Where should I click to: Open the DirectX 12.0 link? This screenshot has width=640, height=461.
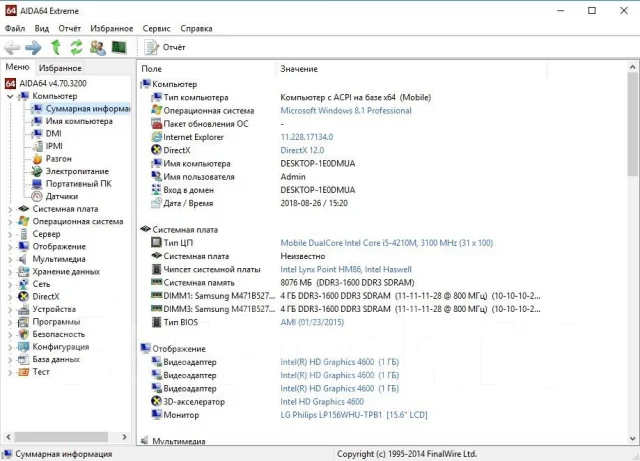(x=302, y=150)
